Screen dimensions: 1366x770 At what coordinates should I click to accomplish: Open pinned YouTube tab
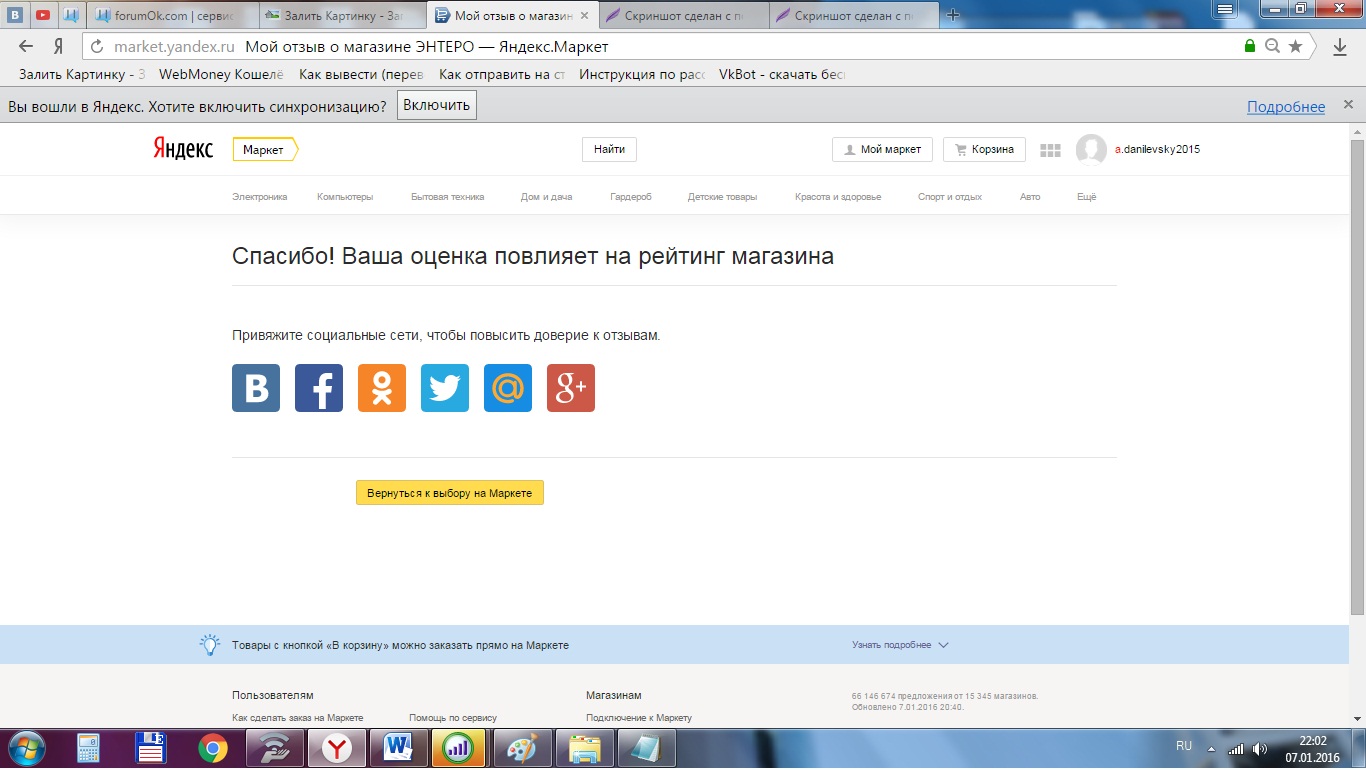coord(43,15)
